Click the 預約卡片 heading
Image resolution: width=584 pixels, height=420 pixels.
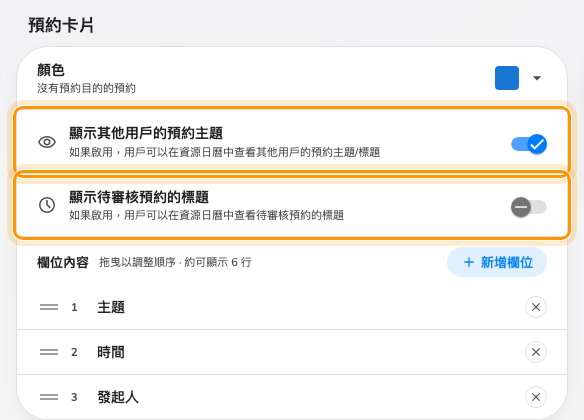coord(61,25)
